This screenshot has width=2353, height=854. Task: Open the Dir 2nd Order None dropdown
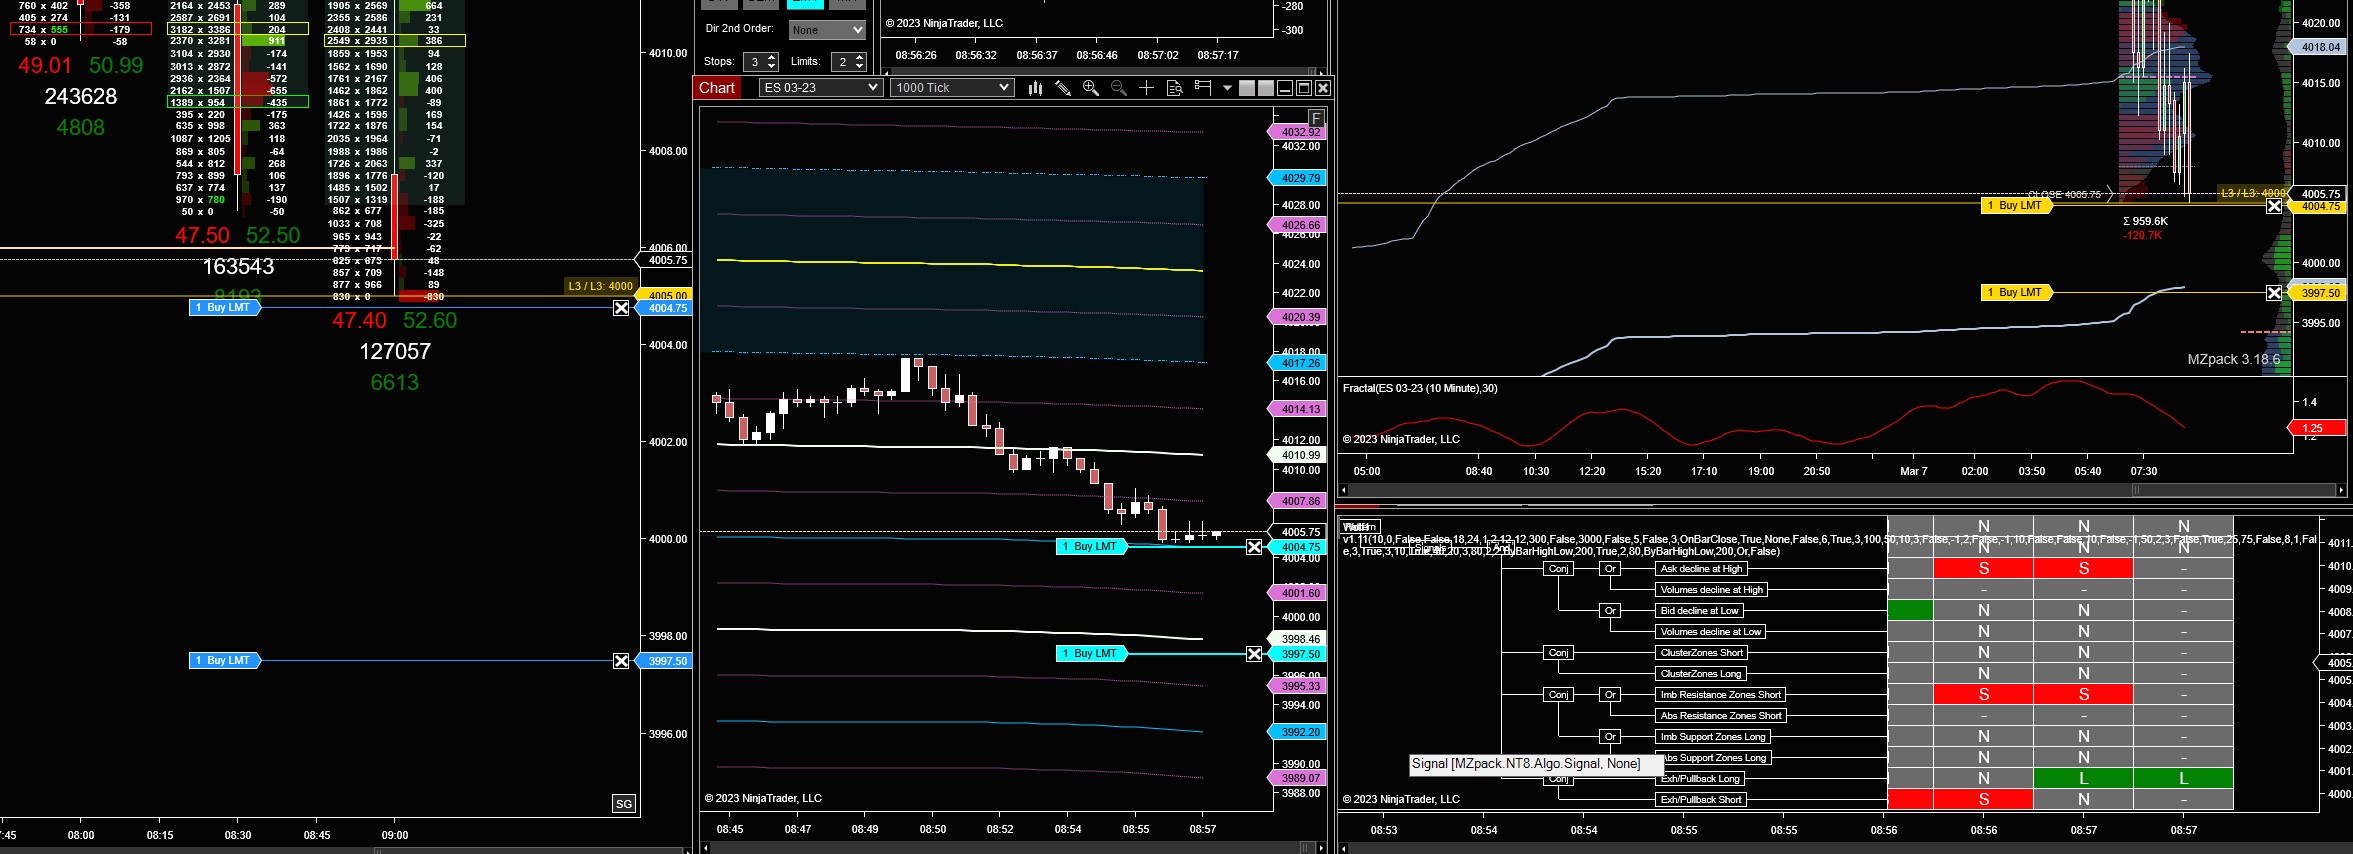coord(827,30)
